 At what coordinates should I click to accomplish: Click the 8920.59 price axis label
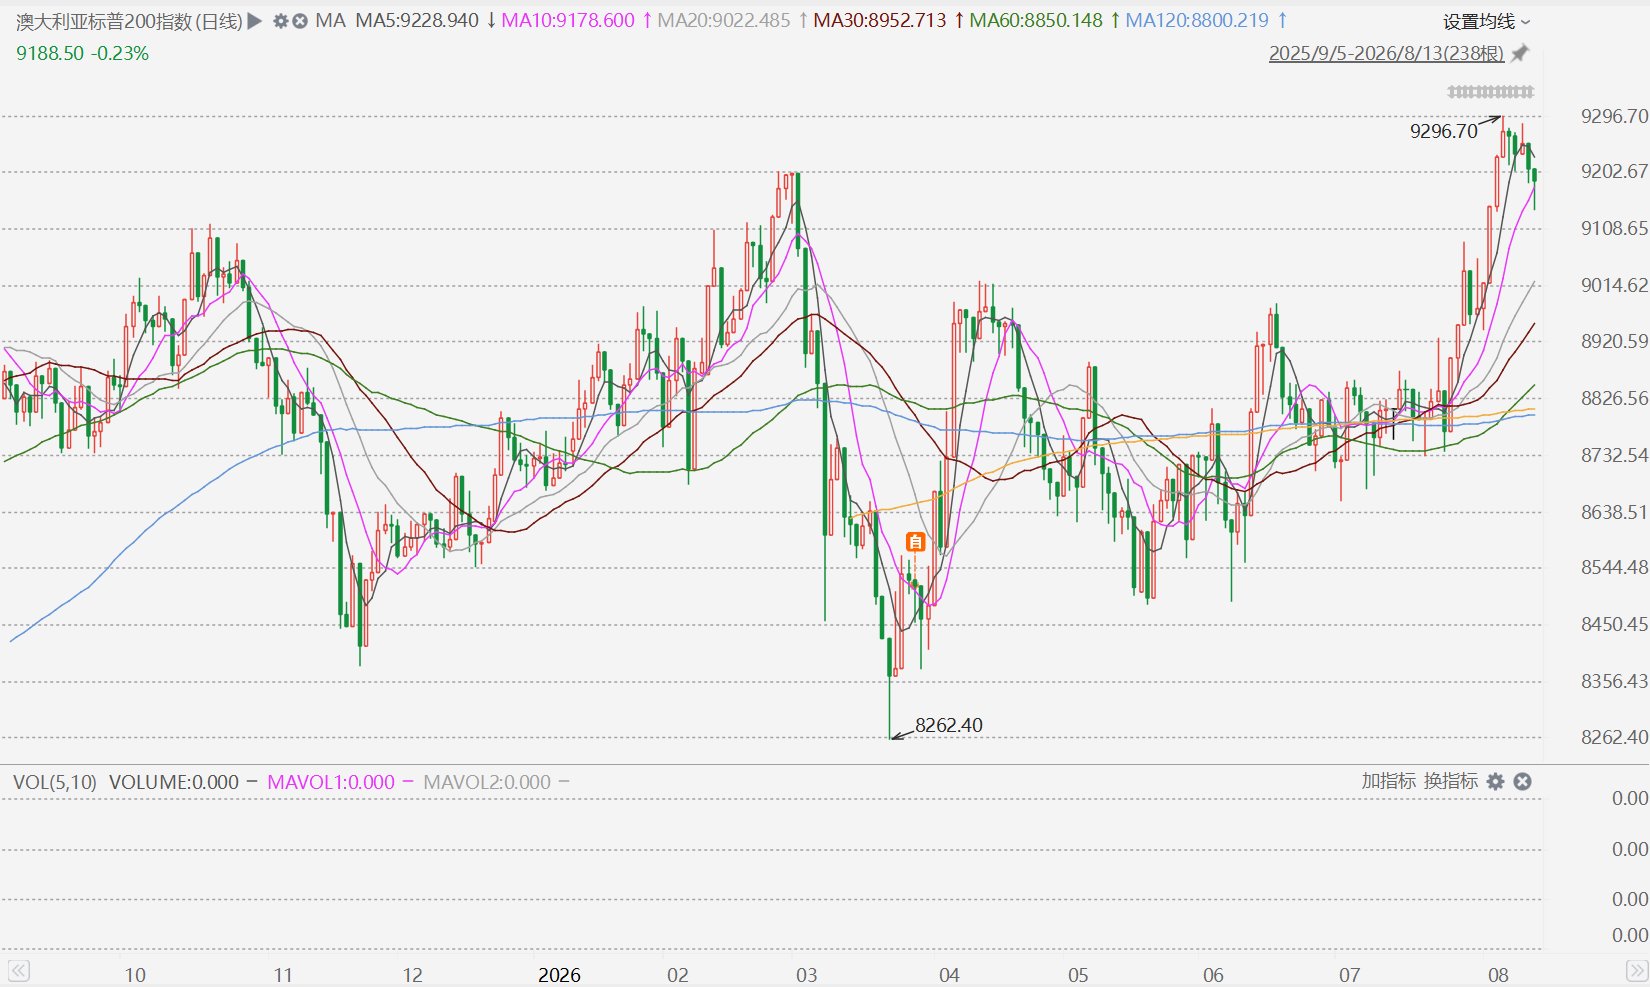[x=1614, y=341]
